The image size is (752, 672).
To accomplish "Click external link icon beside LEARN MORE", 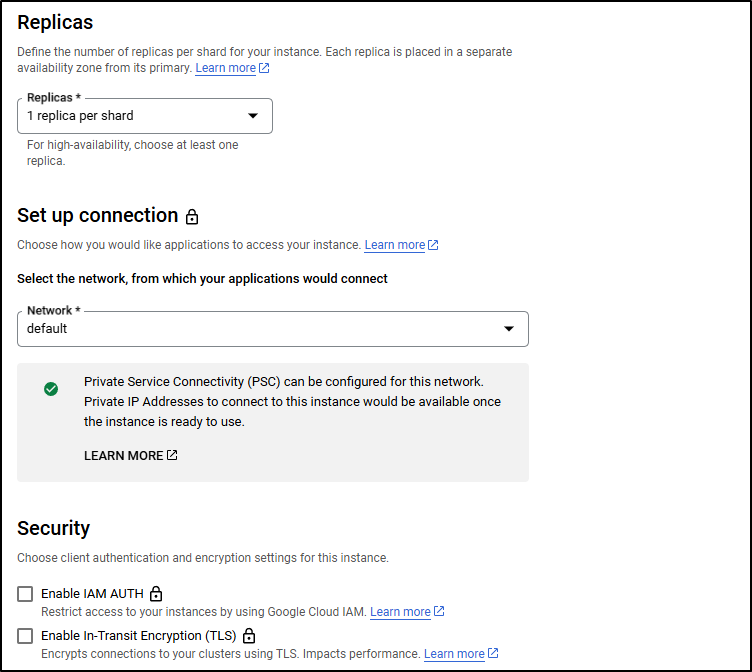I will 172,455.
